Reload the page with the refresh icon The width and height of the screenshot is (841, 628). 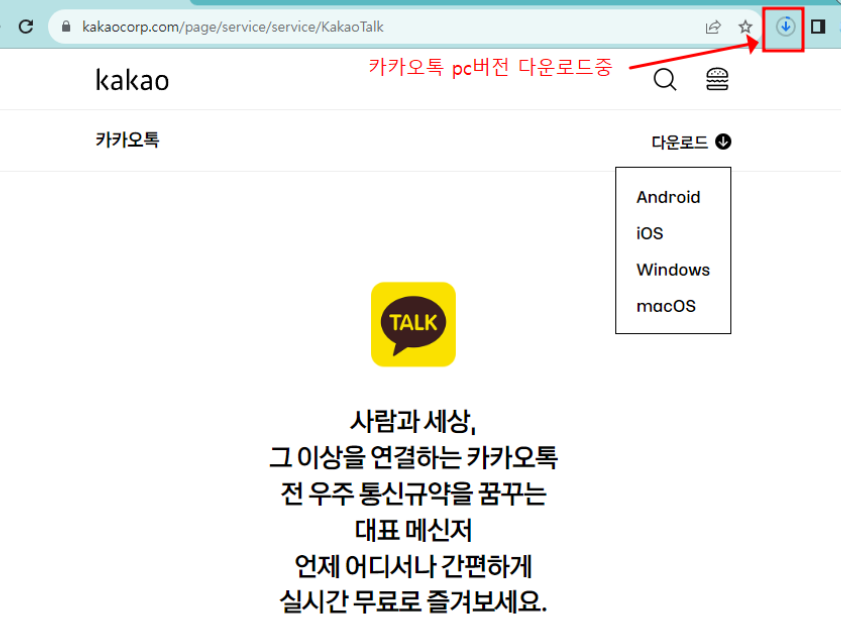point(26,26)
